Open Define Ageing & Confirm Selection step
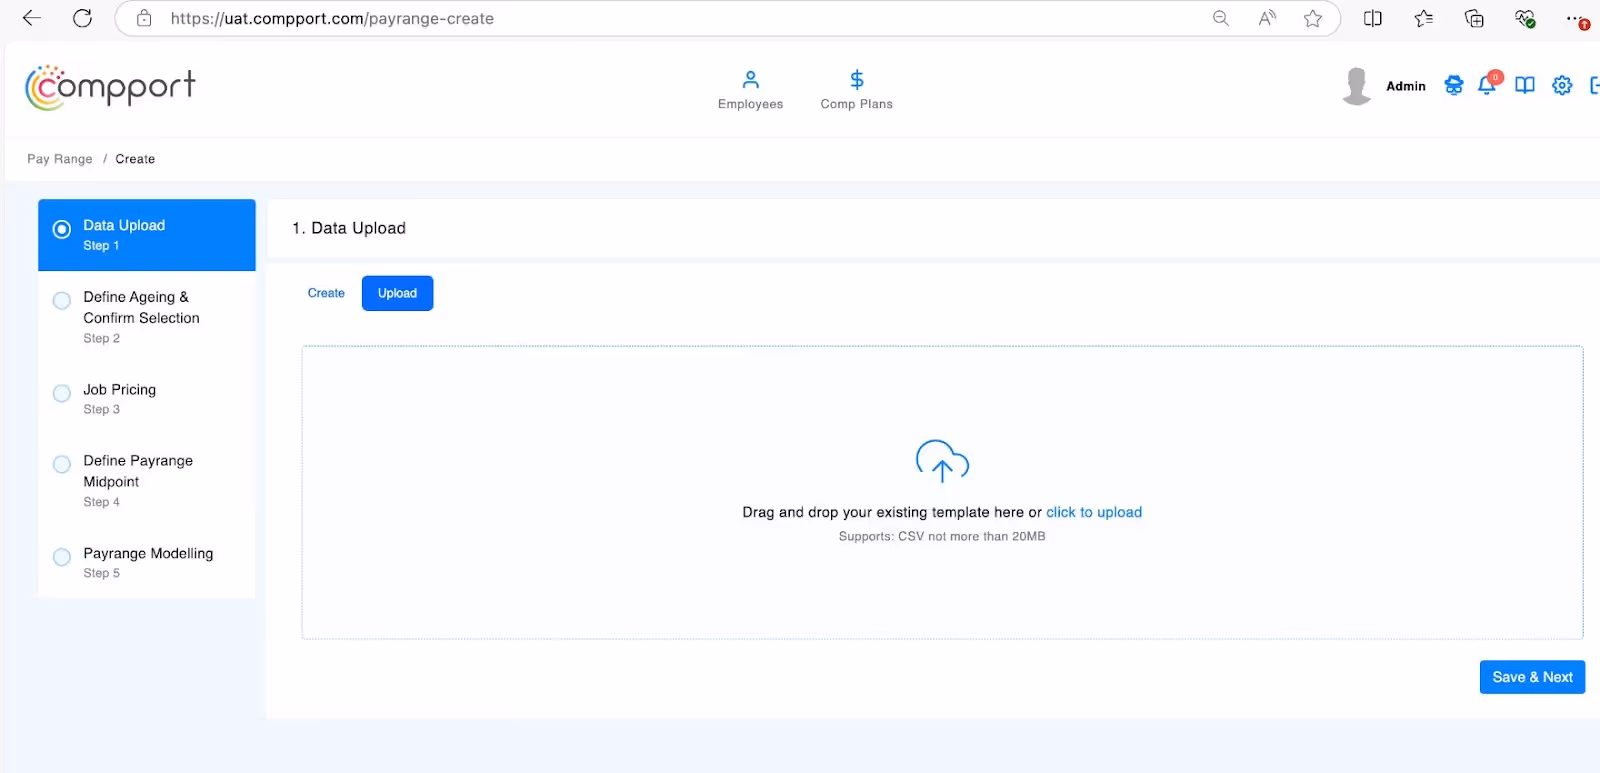Viewport: 1600px width, 773px height. pos(141,308)
